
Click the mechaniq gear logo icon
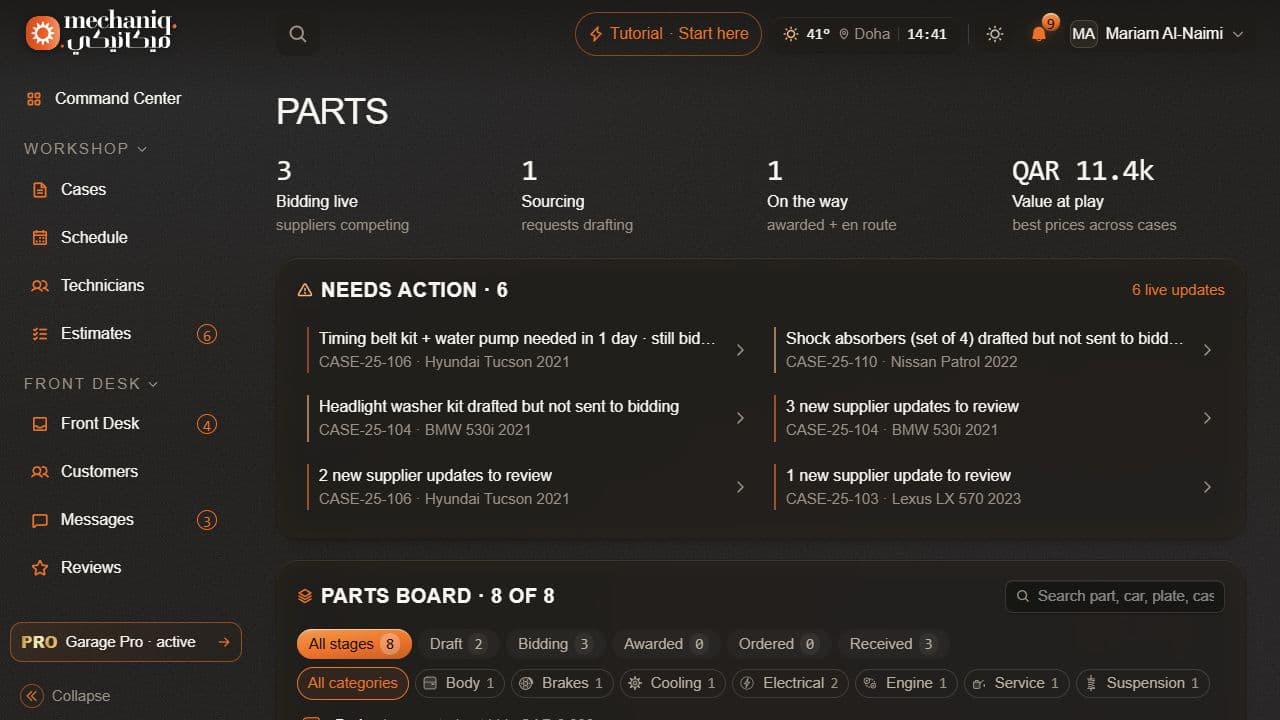coord(42,33)
